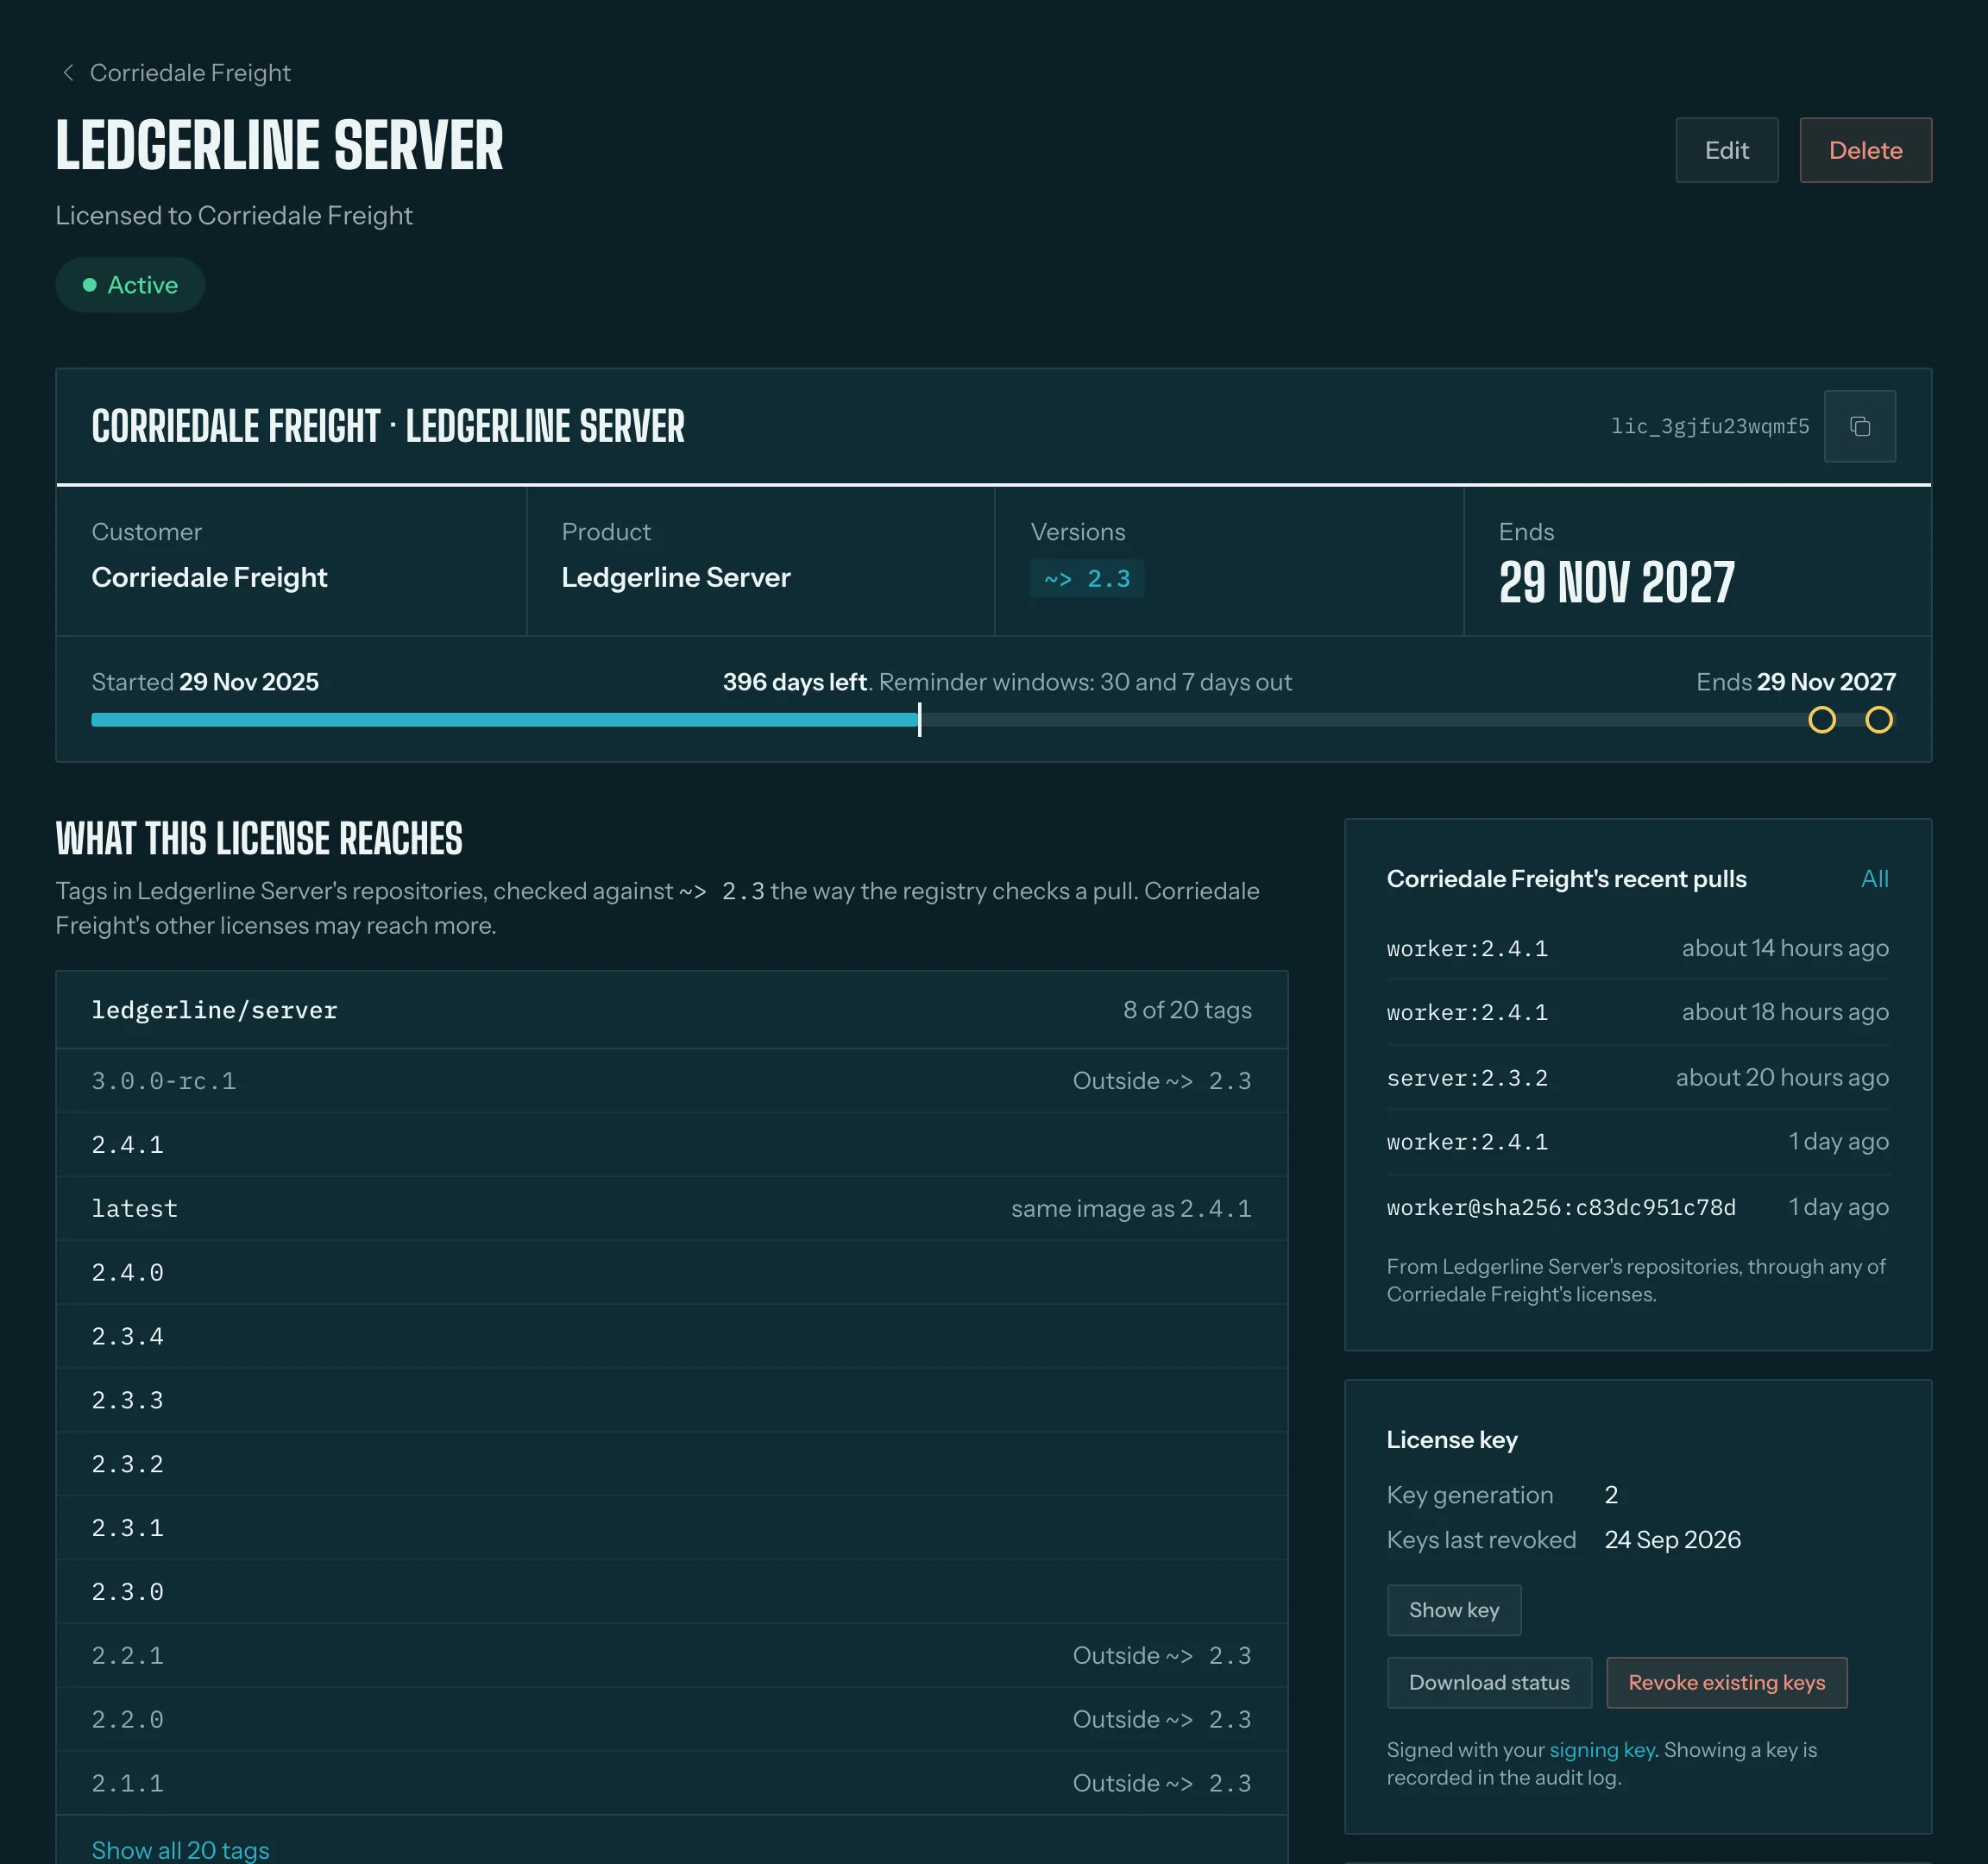Screen dimensions: 1988x1864
Task: Select the 2.2.0 tag row
Action: 672,1720
